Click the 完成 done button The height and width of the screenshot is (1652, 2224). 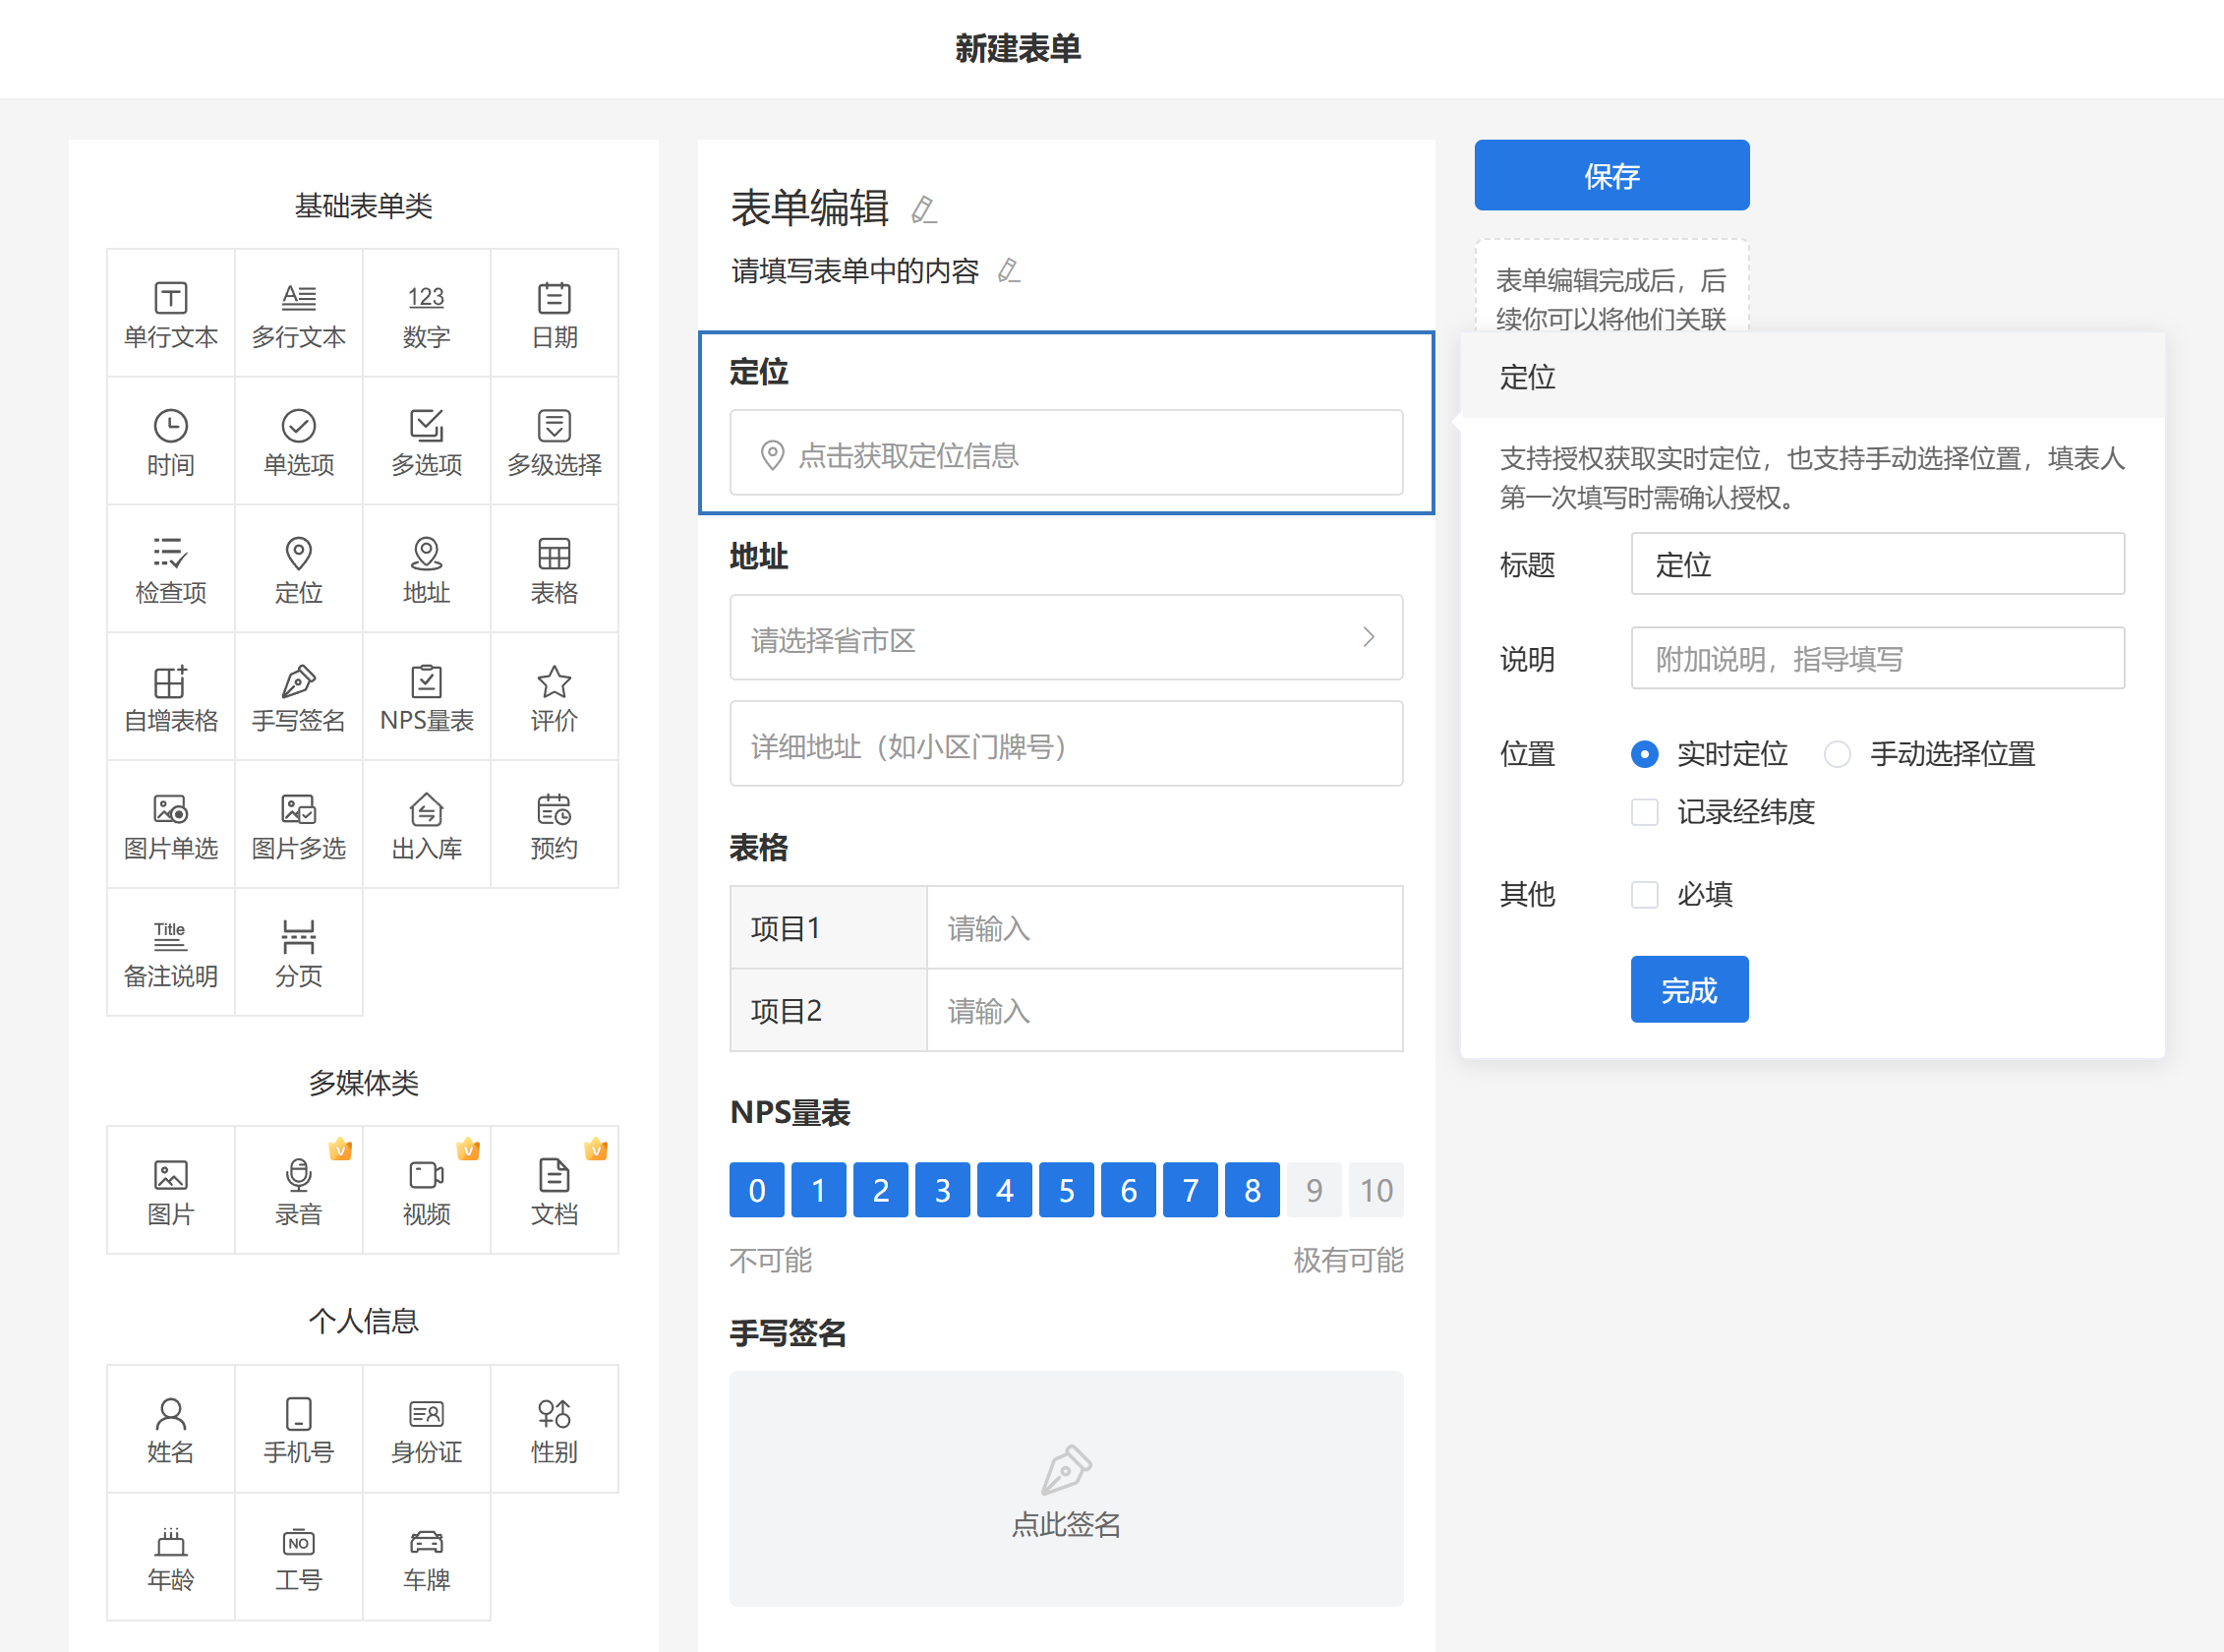click(x=1689, y=990)
